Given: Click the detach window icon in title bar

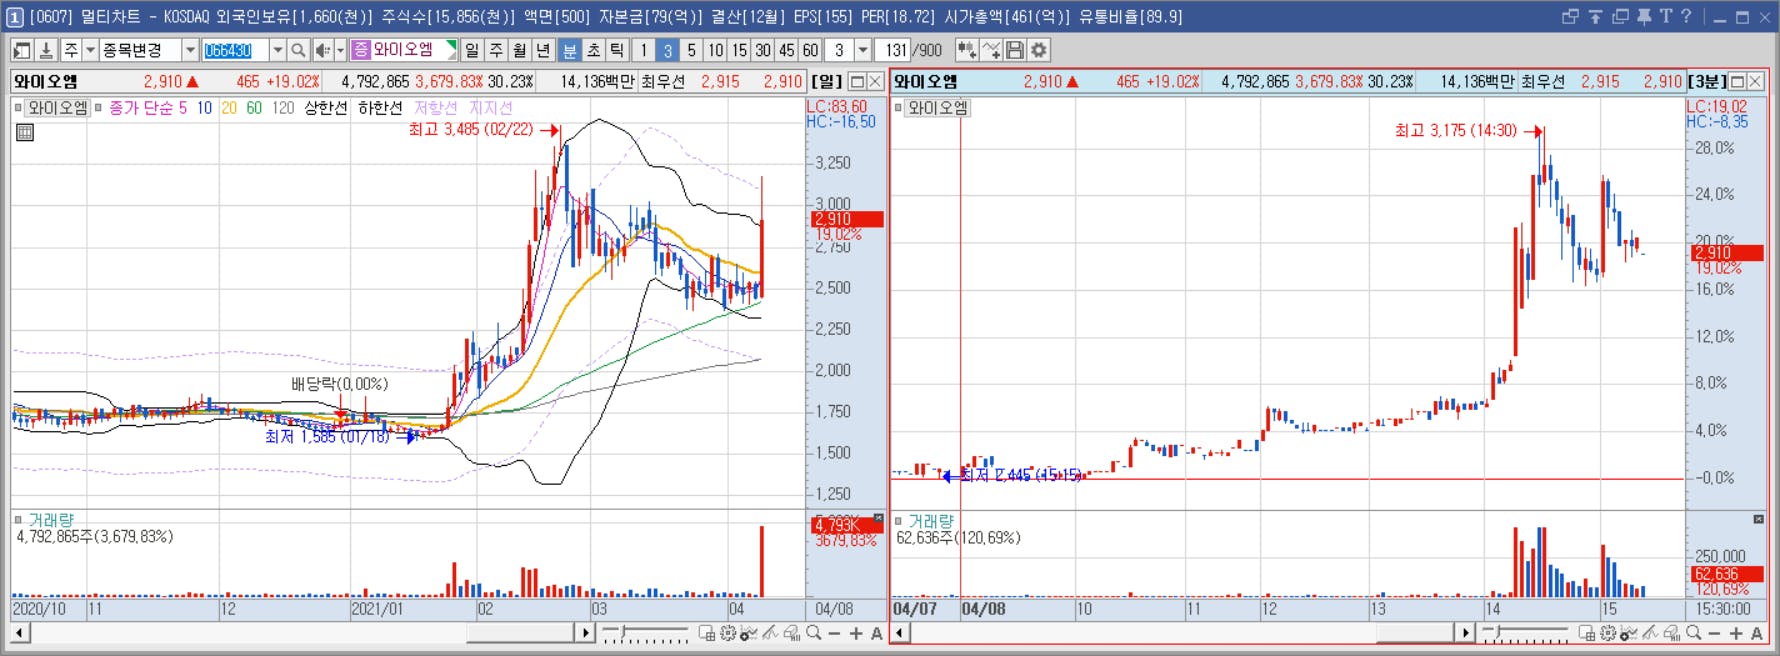Looking at the screenshot, I should tap(1570, 16).
